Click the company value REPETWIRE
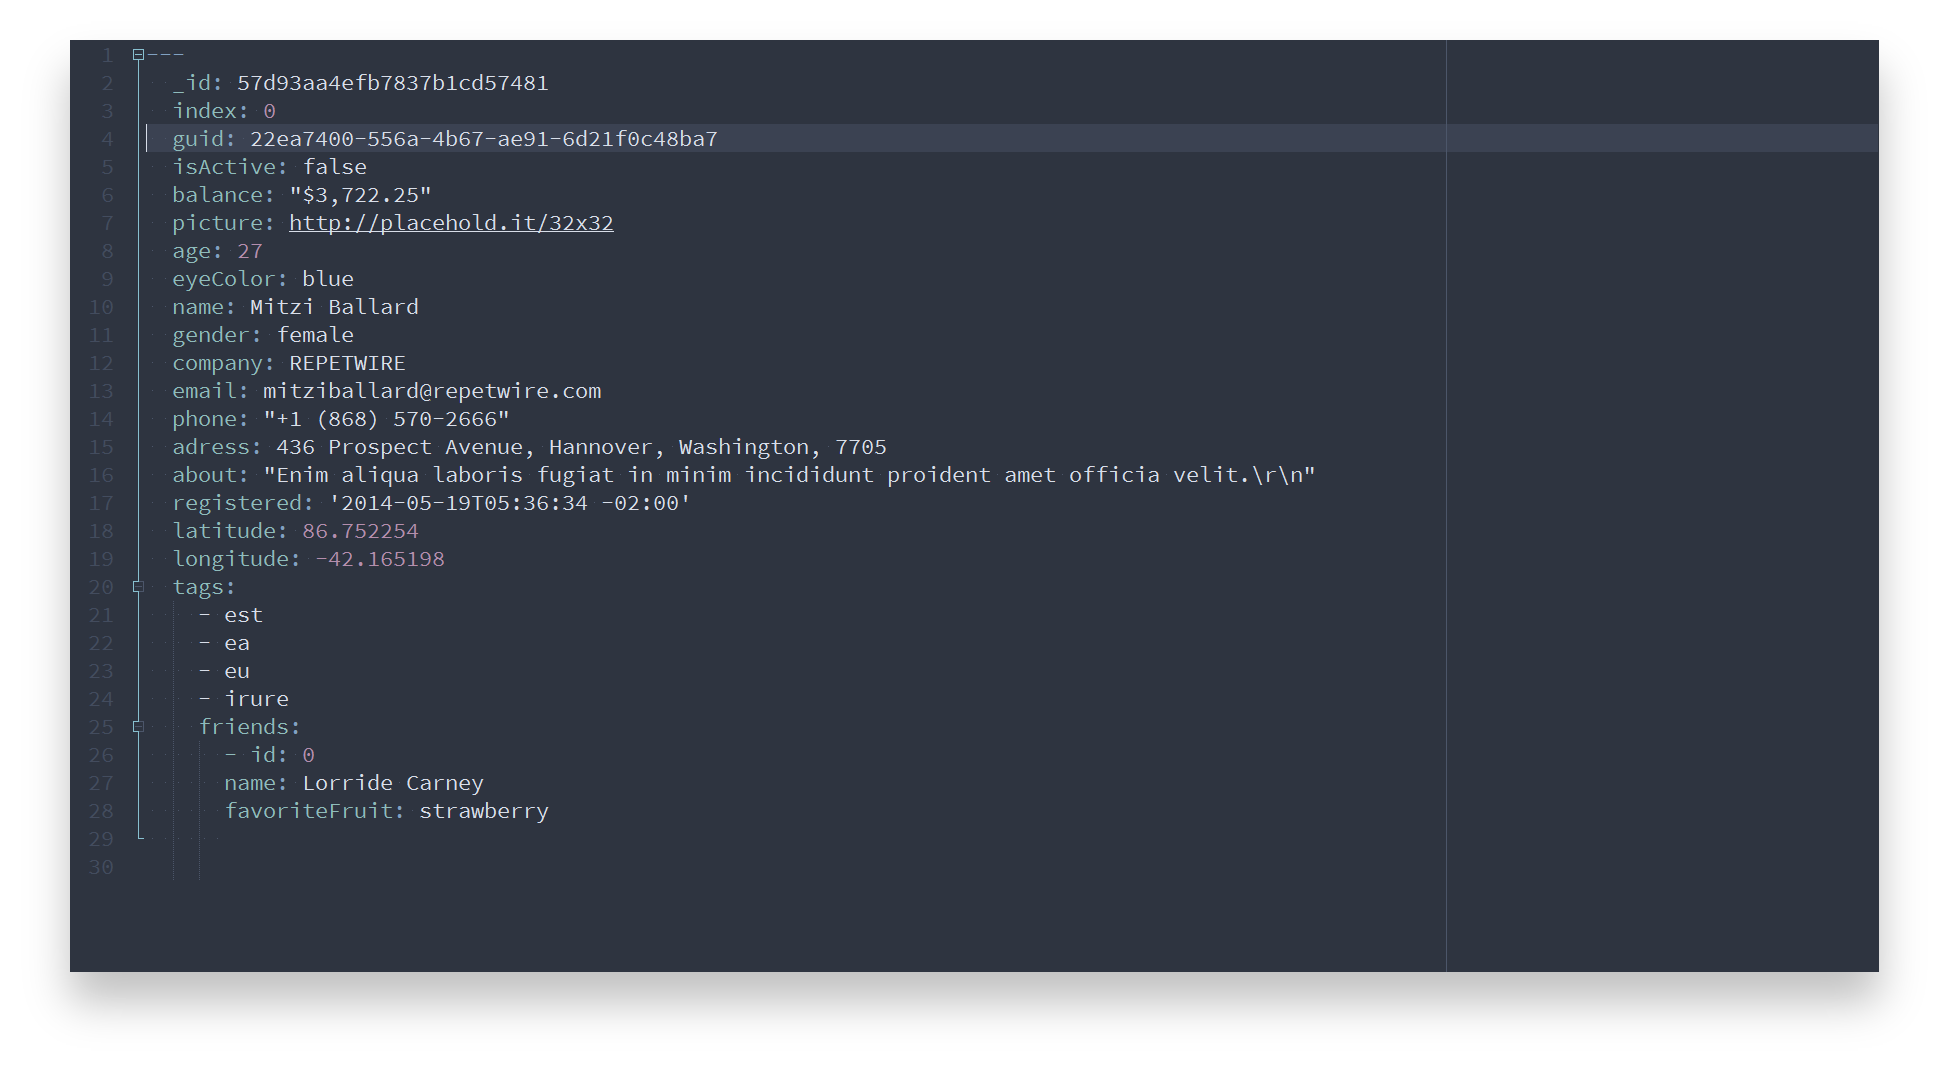The image size is (1949, 1072). 346,363
